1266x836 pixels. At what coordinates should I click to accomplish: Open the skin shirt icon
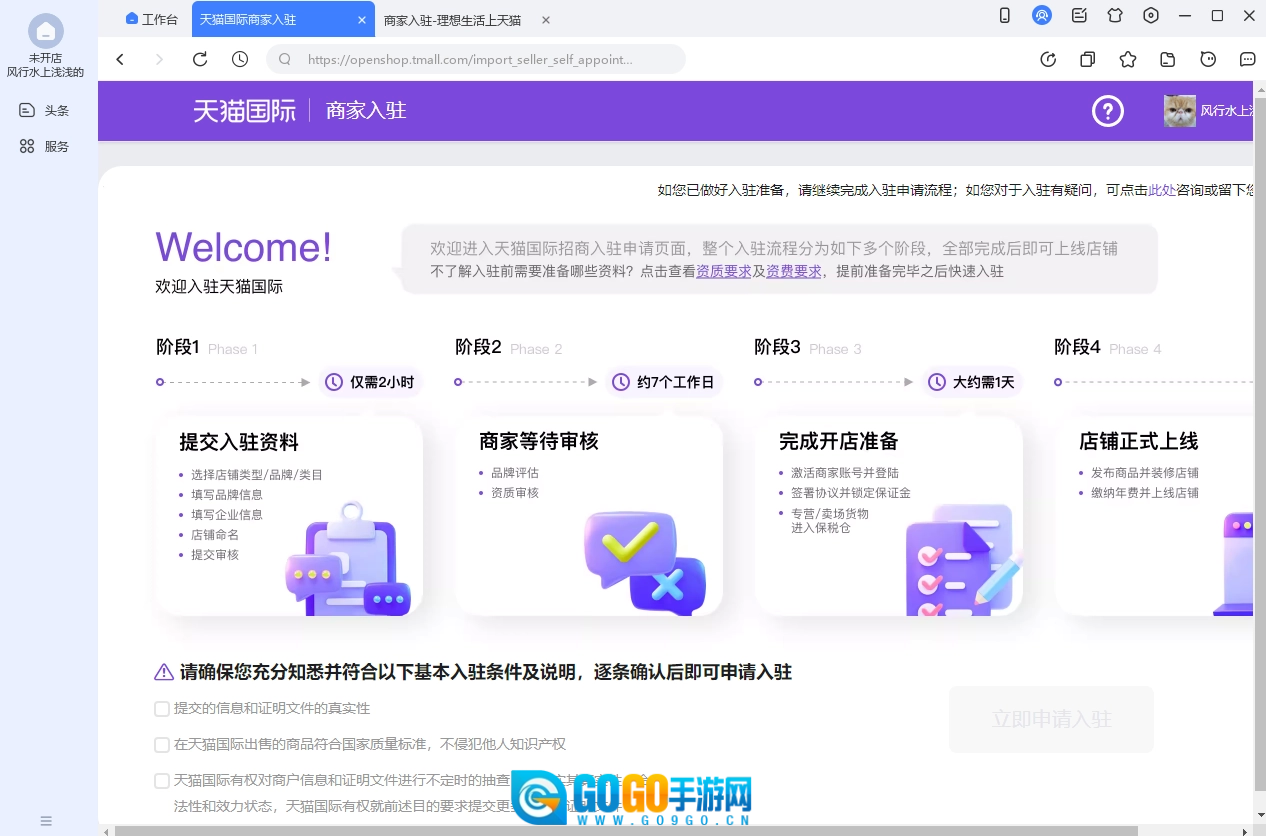[x=1115, y=16]
